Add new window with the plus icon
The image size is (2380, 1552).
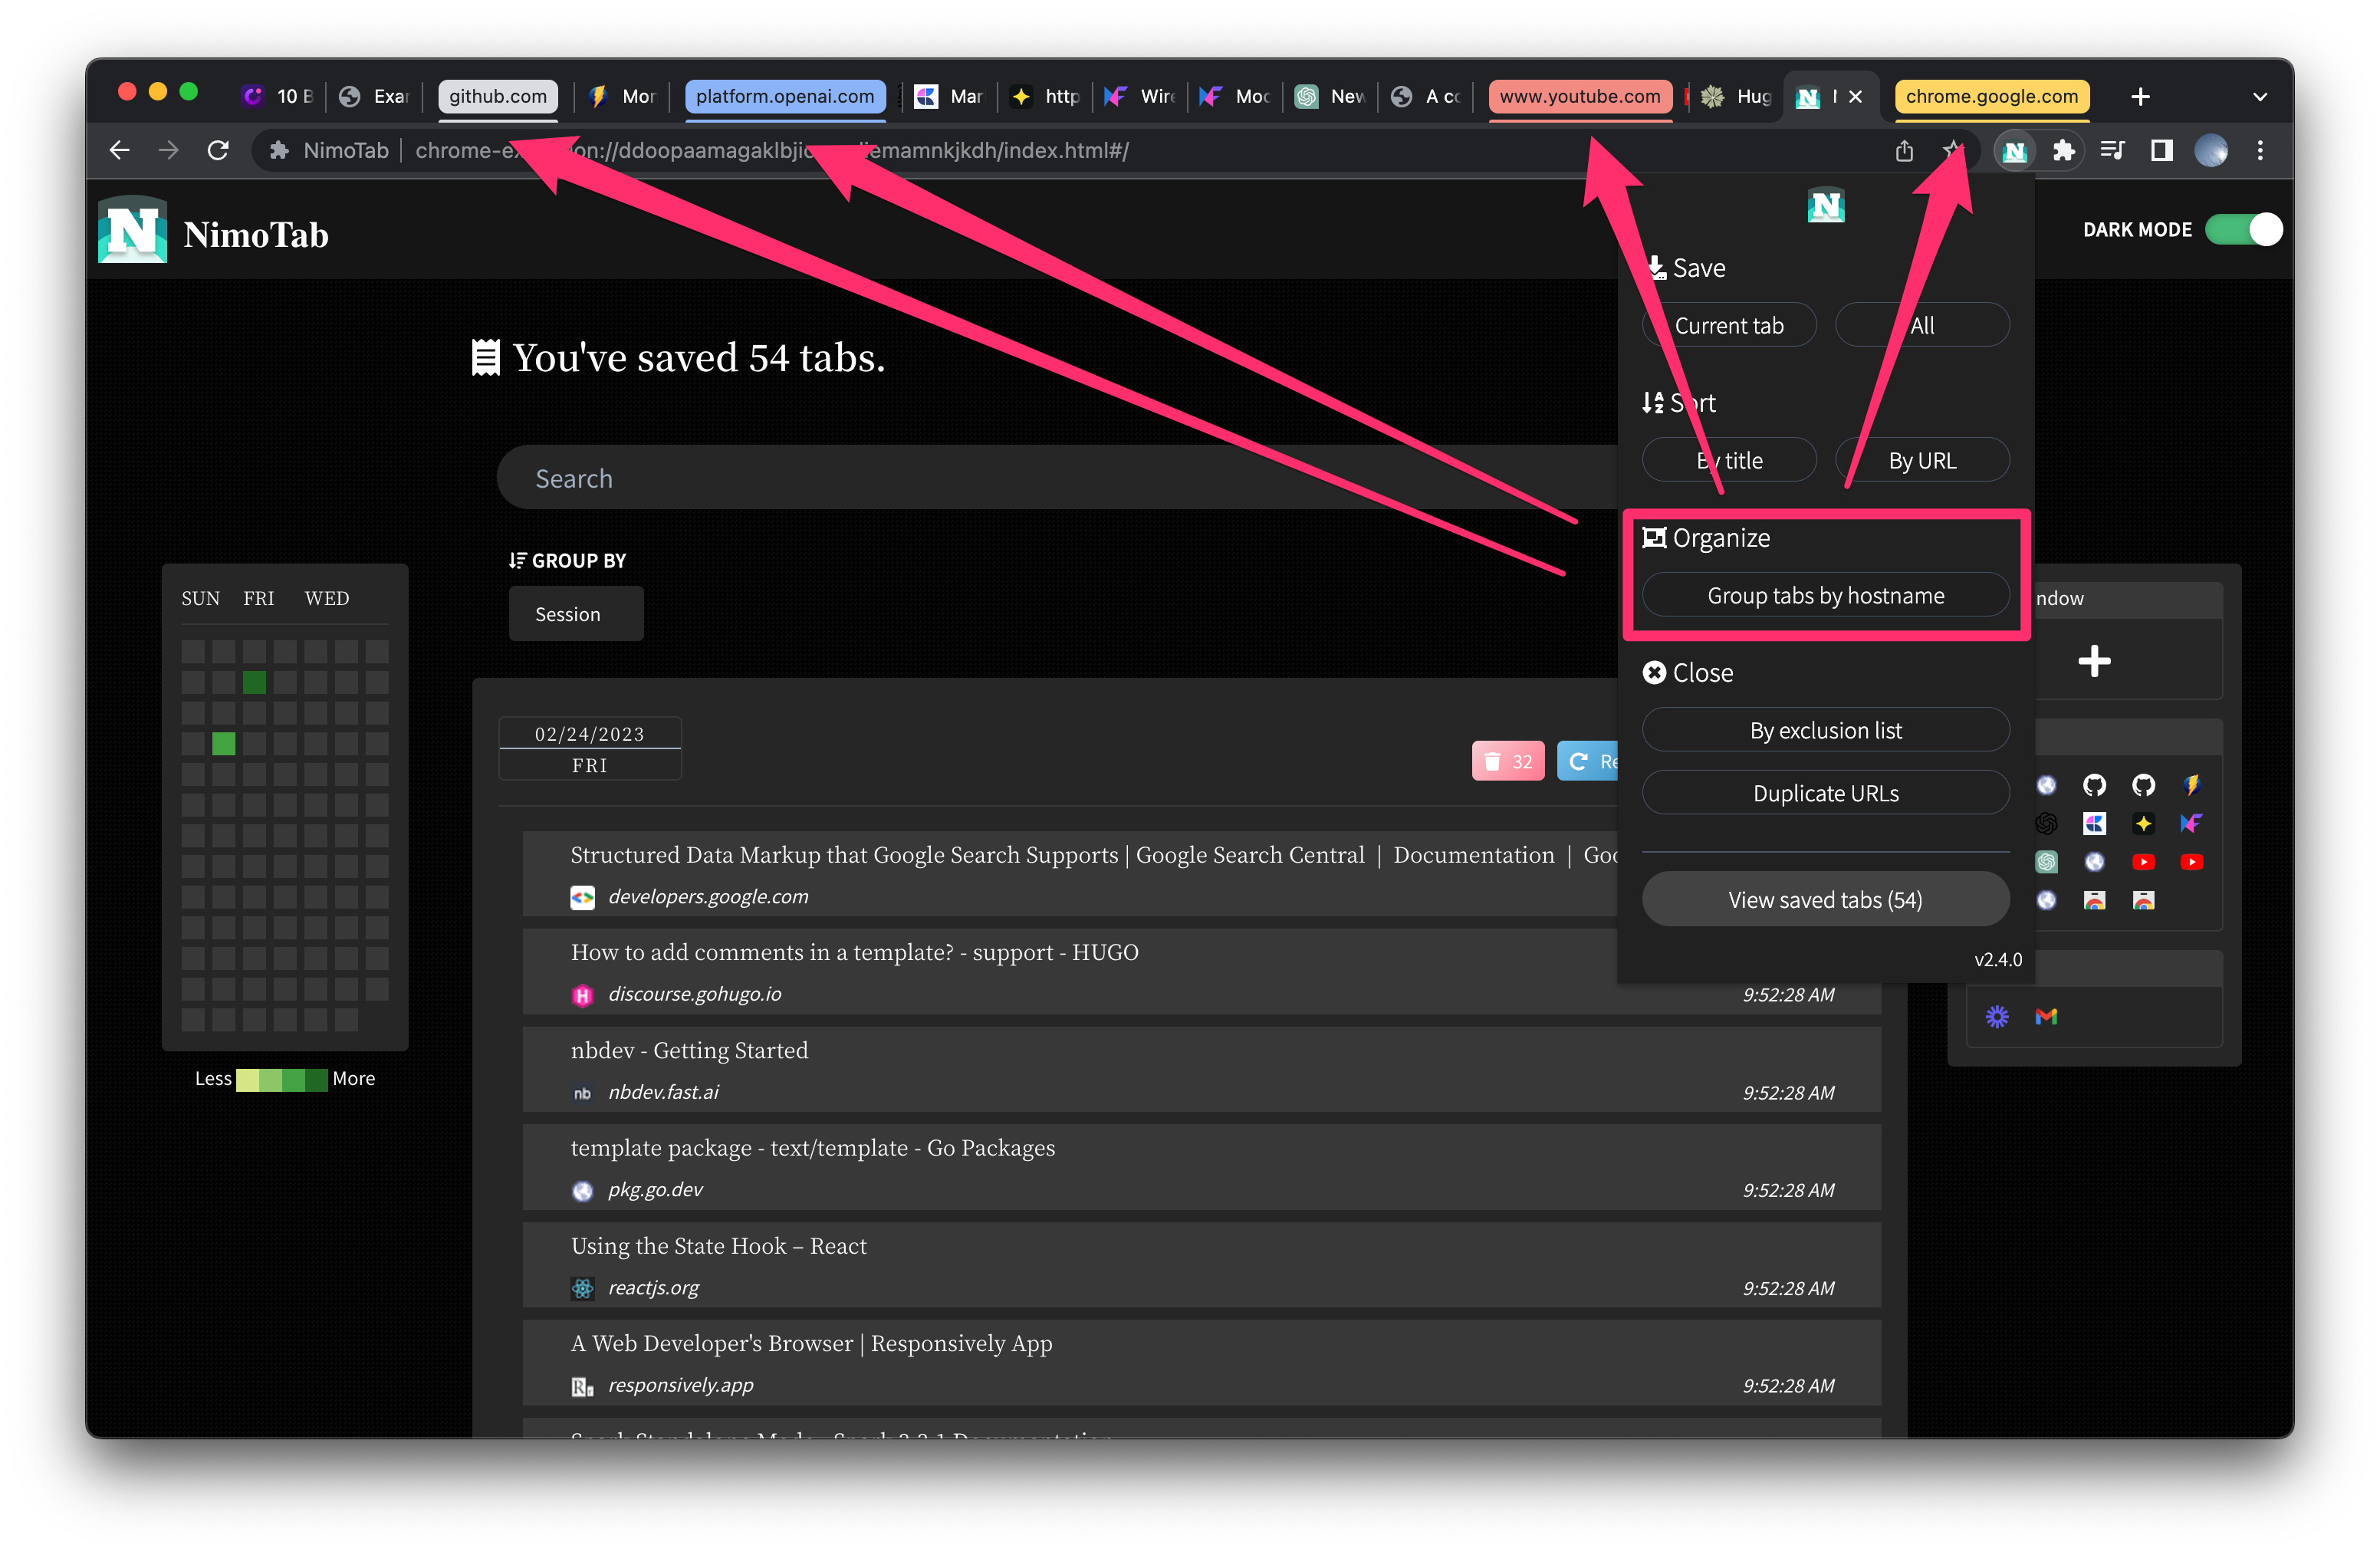pyautogui.click(x=2094, y=661)
